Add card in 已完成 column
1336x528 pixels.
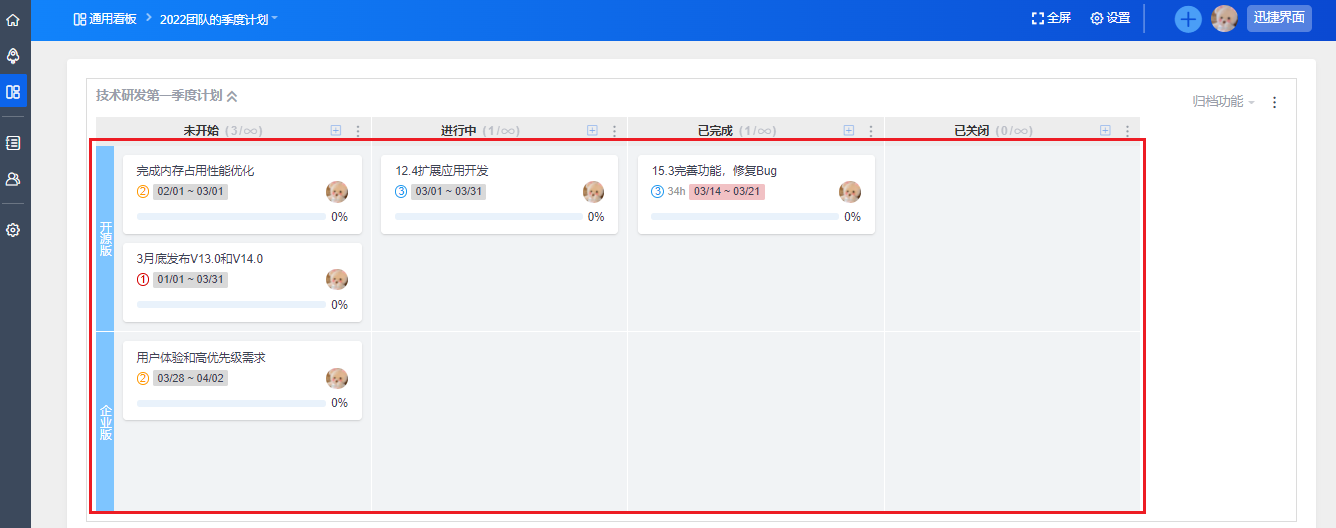coord(849,130)
